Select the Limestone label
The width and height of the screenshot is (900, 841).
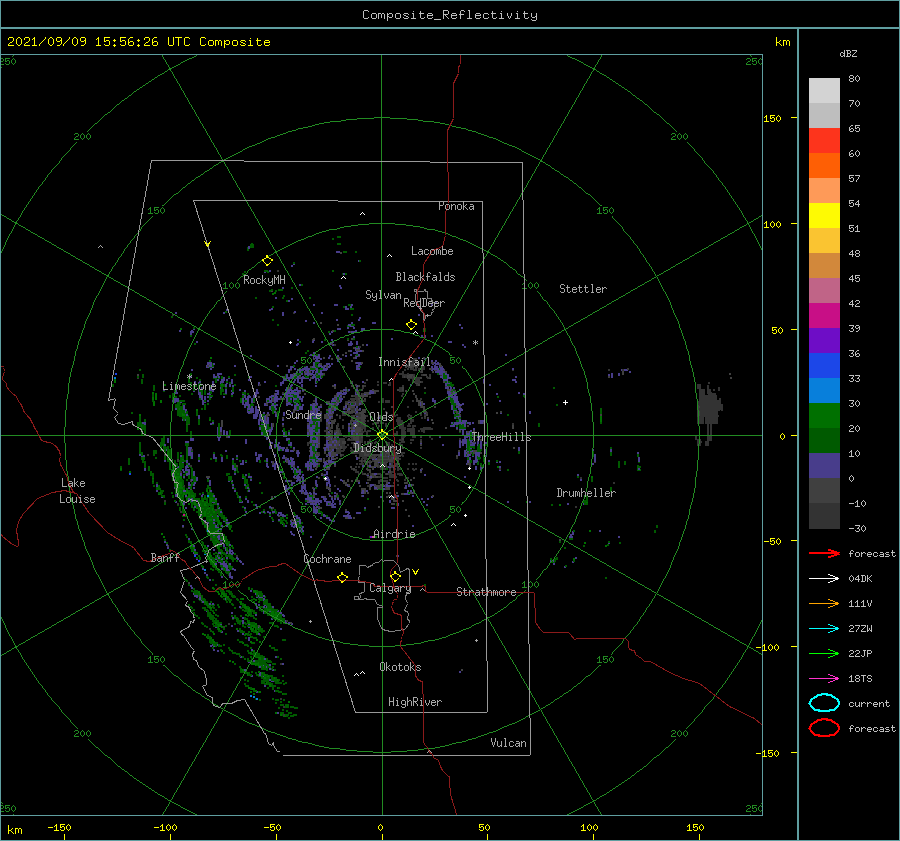189,386
